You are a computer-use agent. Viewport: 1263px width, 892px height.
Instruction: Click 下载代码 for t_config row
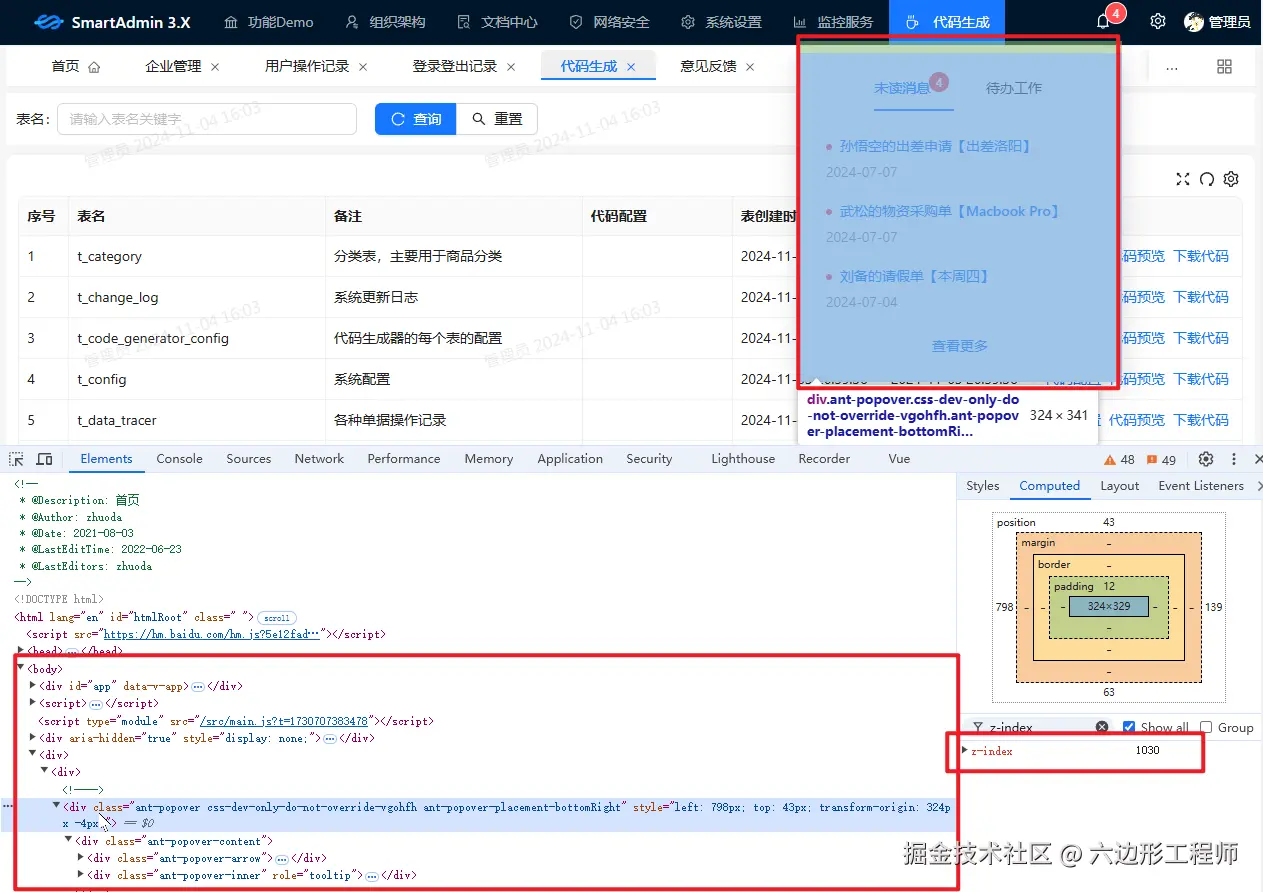click(1201, 379)
